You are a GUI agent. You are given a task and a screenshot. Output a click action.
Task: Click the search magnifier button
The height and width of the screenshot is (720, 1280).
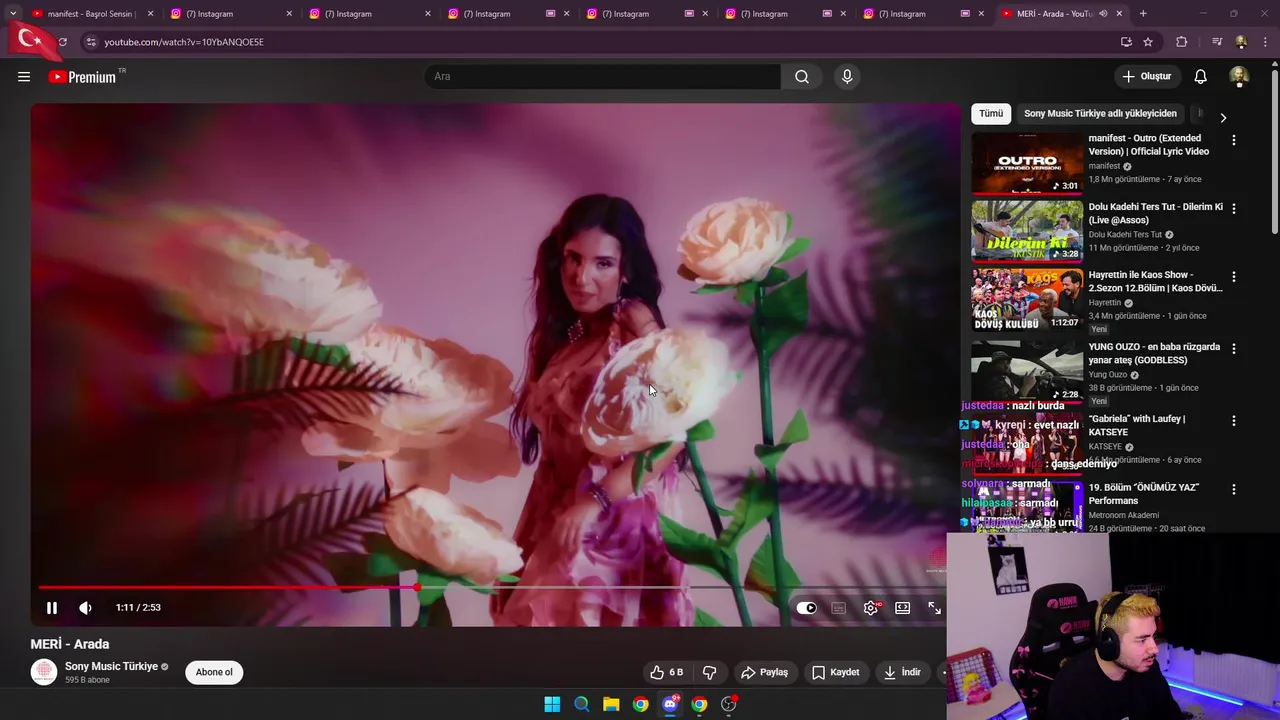[x=802, y=77]
